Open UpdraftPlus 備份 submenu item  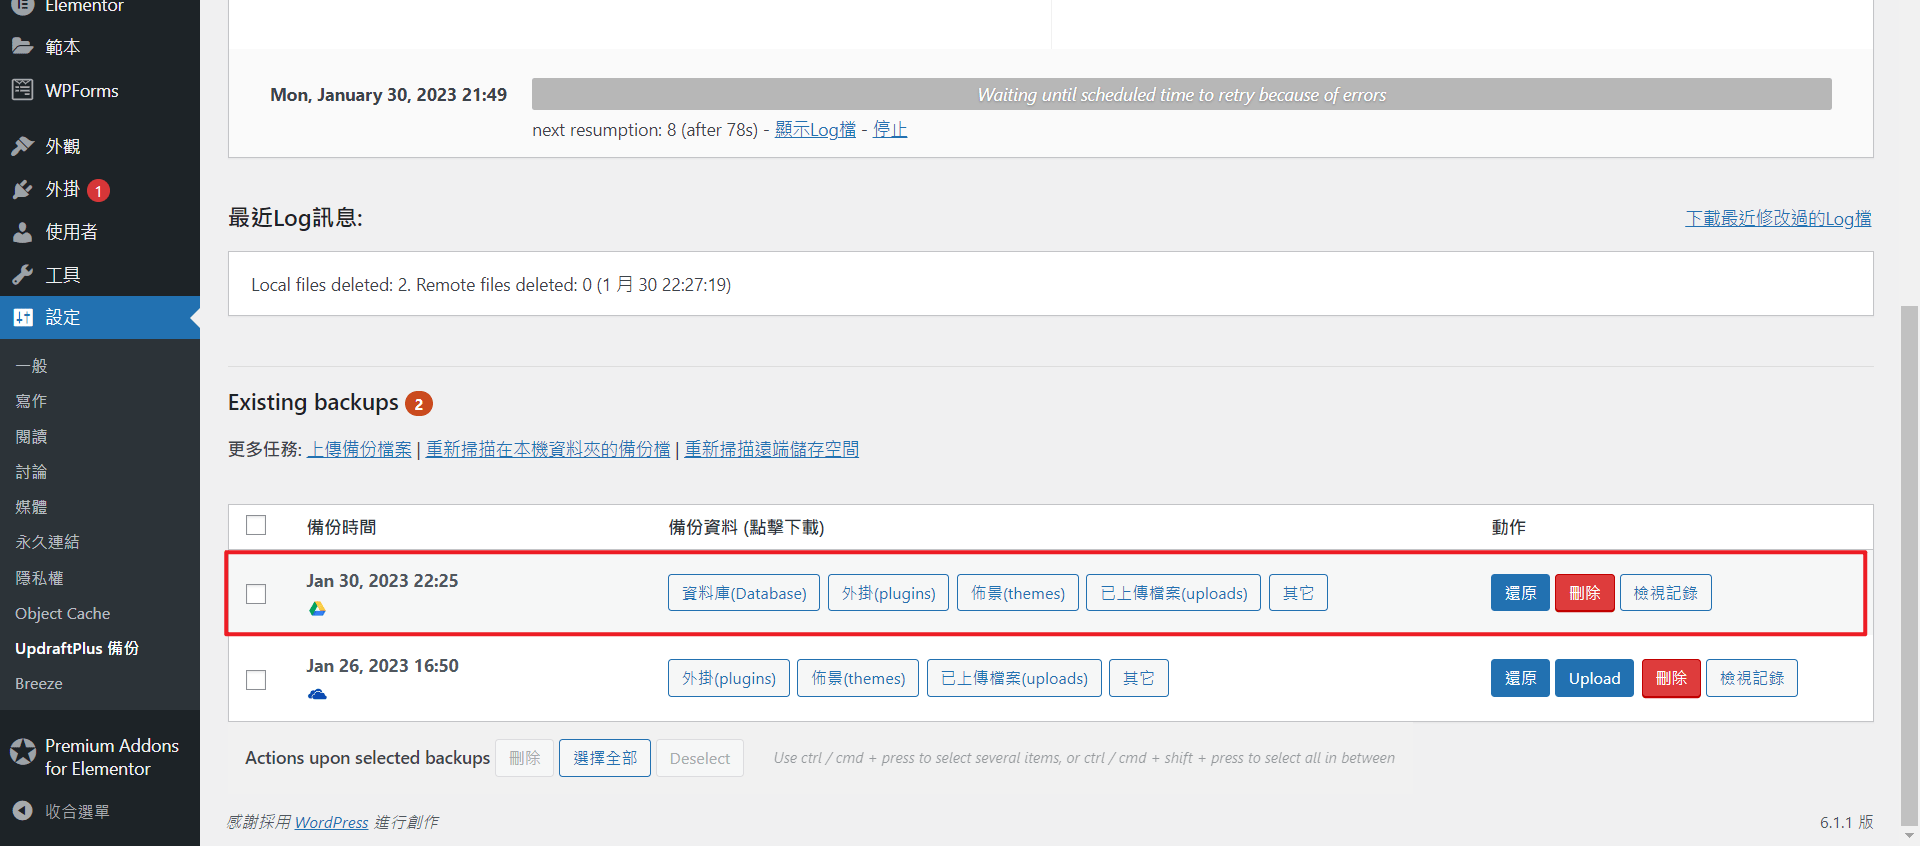tap(77, 648)
